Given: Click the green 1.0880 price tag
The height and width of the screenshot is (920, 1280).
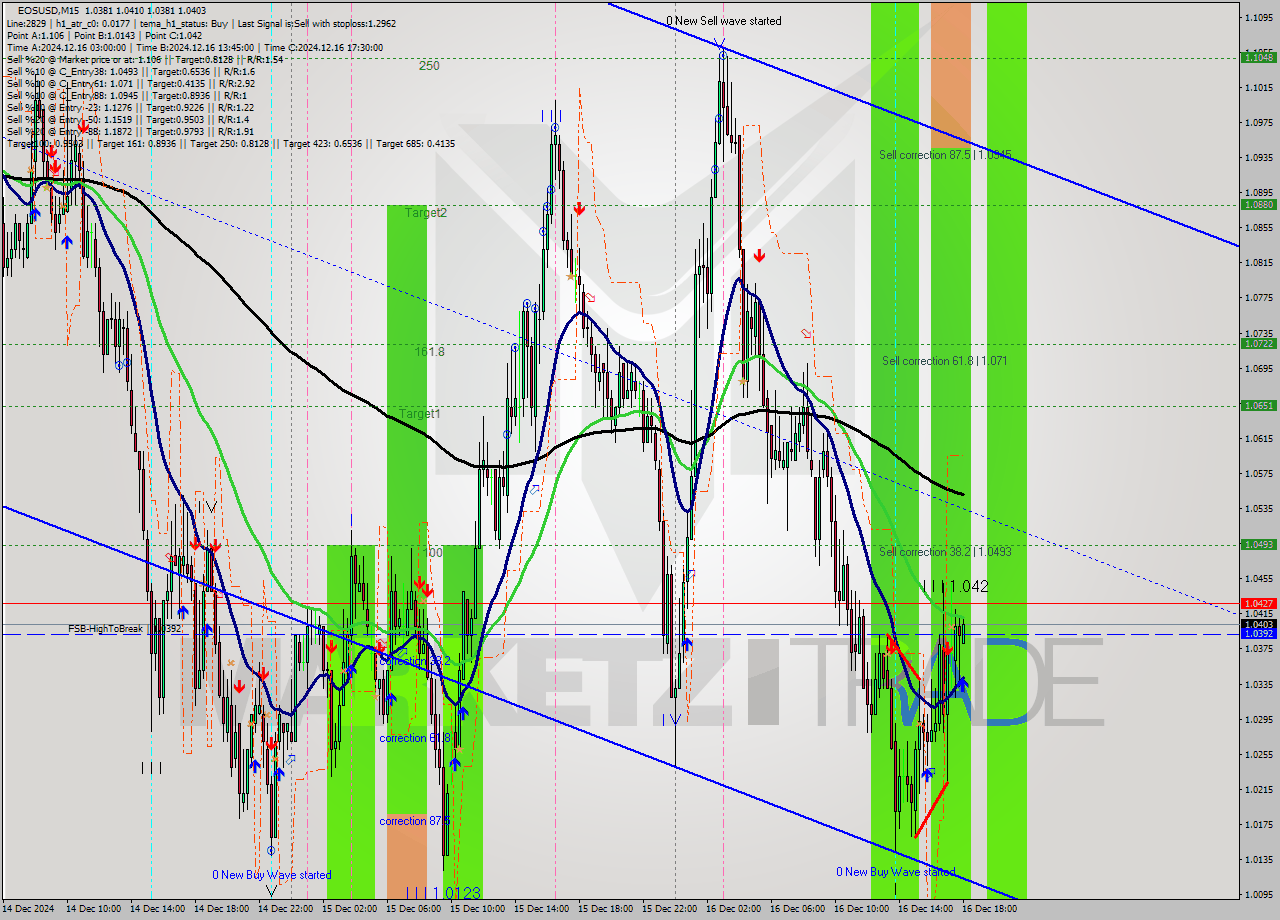Looking at the screenshot, I should 1258,204.
